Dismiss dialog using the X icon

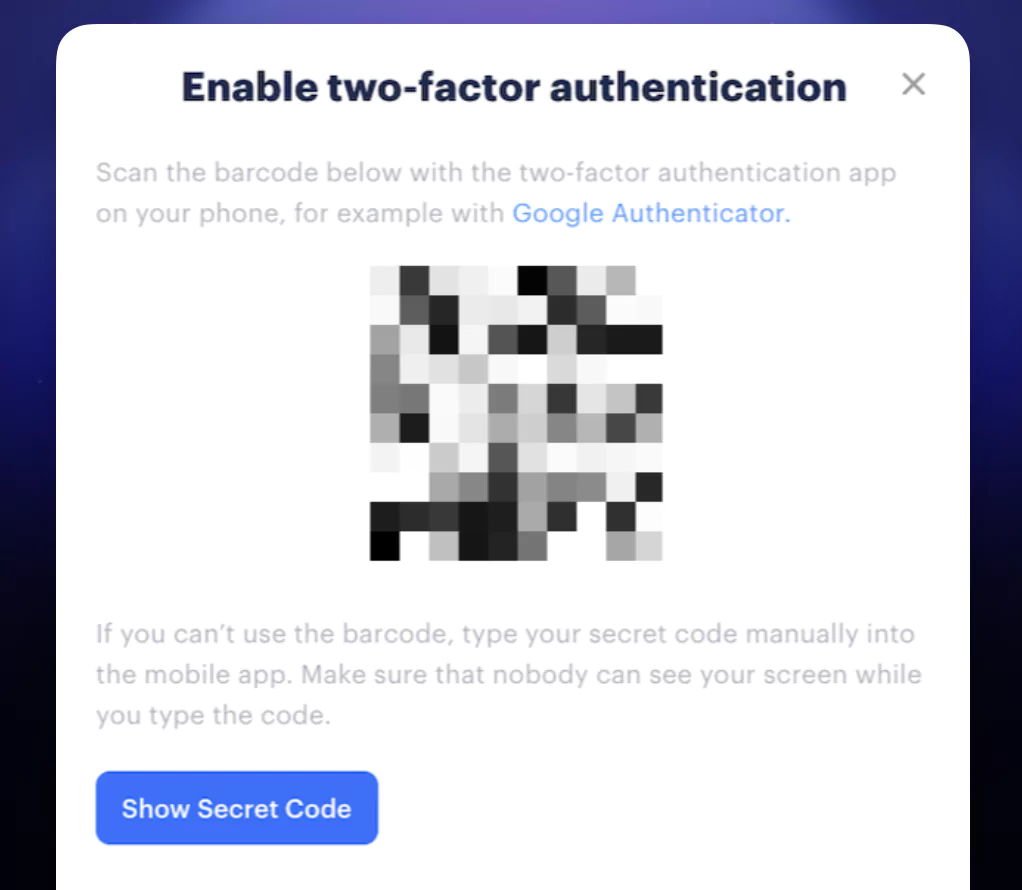point(913,84)
